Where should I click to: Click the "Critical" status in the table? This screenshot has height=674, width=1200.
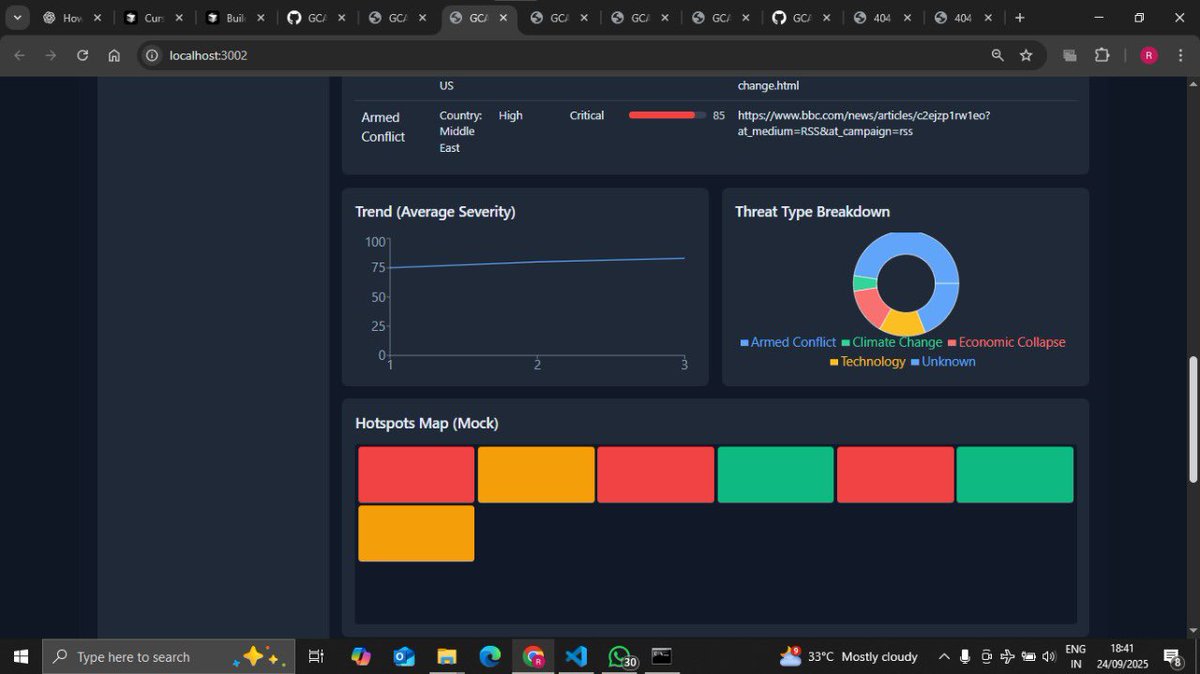click(587, 115)
